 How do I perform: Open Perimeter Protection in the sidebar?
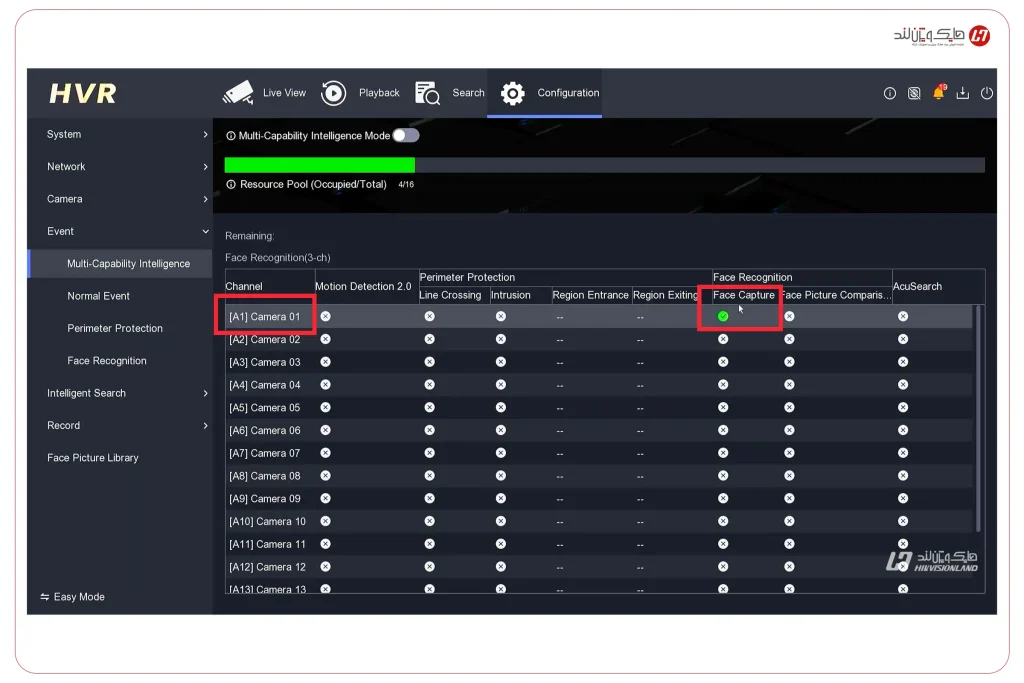tap(115, 328)
